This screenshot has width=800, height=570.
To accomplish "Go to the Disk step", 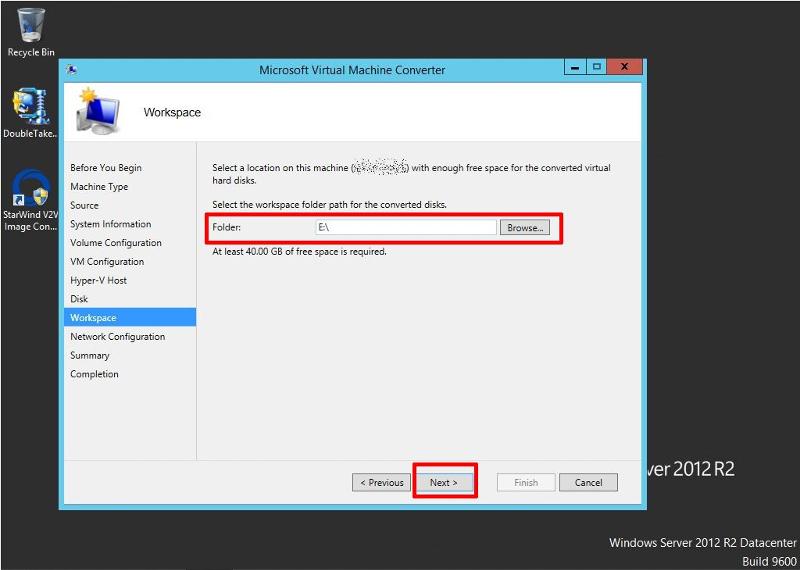I will [79, 299].
